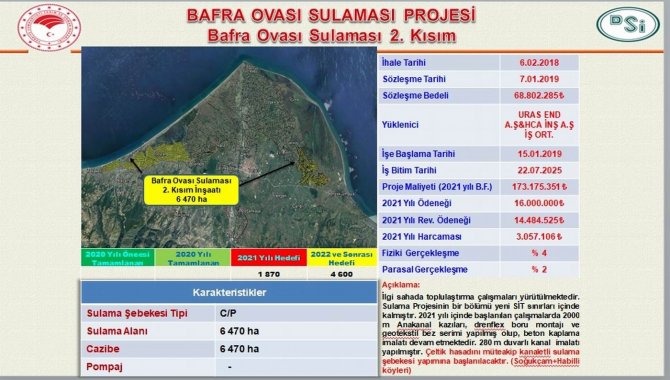670x380 pixels.
Task: Click the 'Sözleşme Bedeli' label
Action: pyautogui.click(x=415, y=95)
